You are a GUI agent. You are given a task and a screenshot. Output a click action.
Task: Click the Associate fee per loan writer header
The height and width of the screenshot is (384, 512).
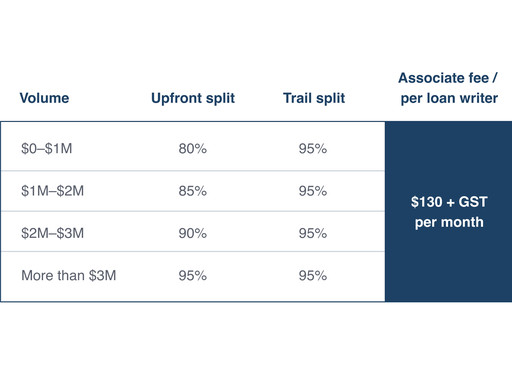coord(449,88)
